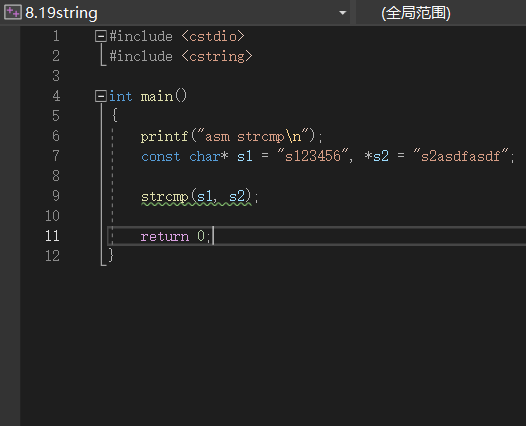This screenshot has height=426, width=526.
Task: Click the main function name
Action: coord(157,97)
